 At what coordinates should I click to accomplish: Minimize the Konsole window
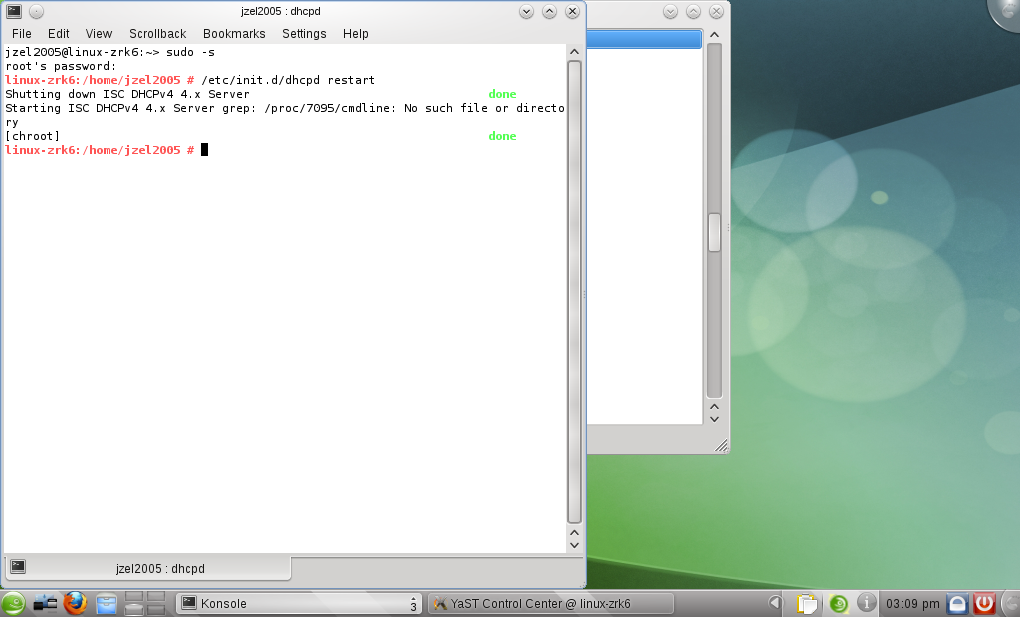tap(526, 11)
